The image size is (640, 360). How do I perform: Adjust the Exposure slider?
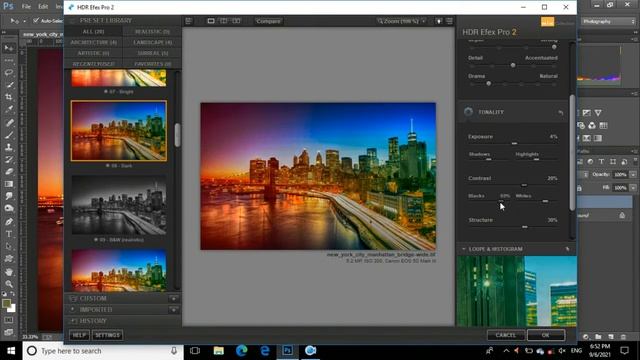514,143
